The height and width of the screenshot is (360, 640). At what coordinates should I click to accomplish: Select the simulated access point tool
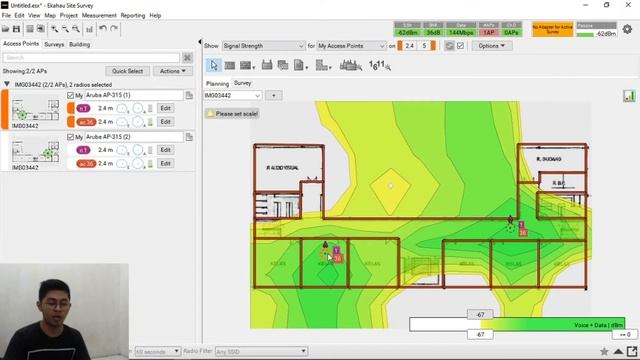(267, 65)
